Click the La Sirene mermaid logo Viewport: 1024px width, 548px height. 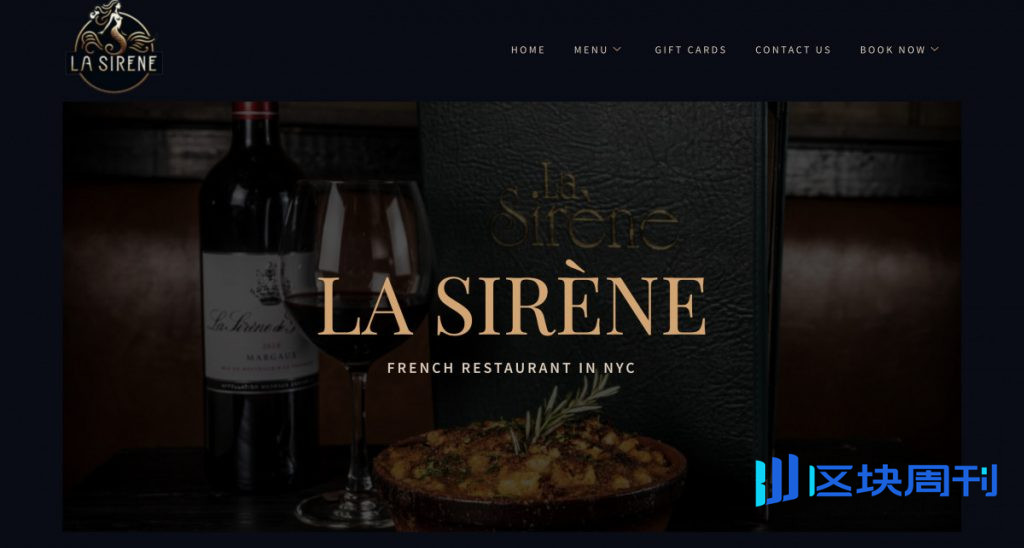click(114, 46)
